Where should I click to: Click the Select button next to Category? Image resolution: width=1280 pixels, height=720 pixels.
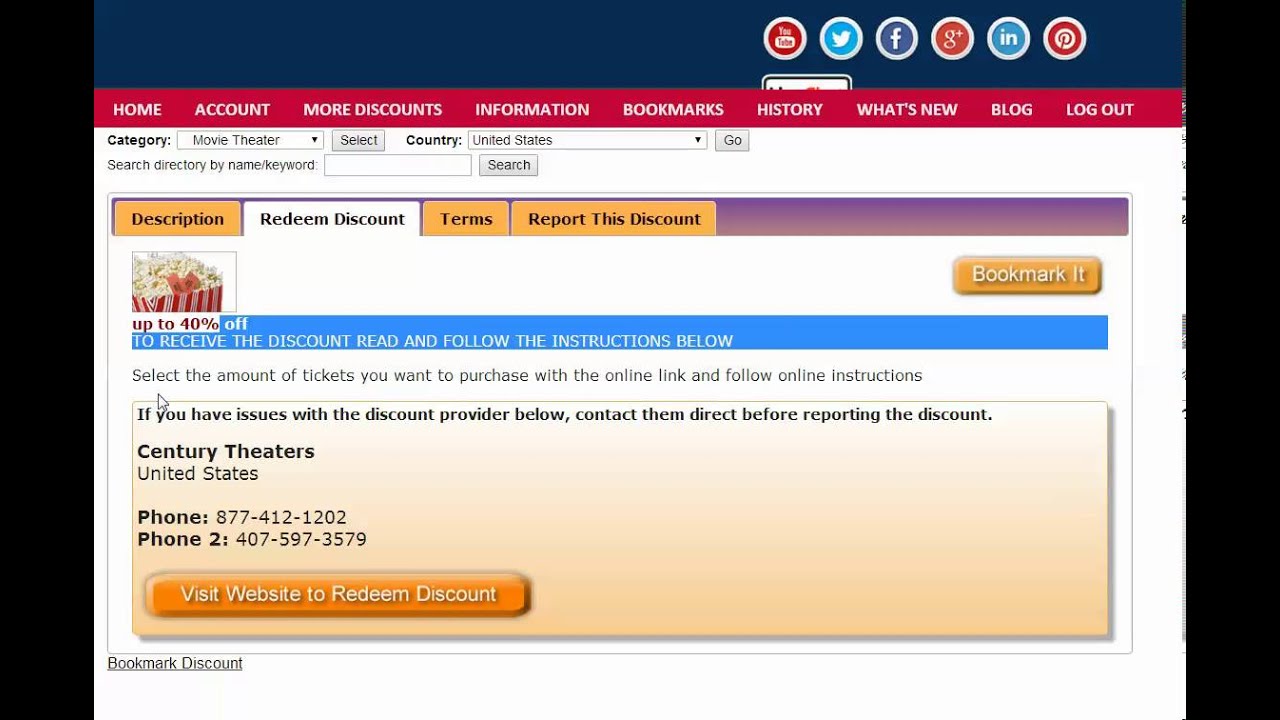358,140
